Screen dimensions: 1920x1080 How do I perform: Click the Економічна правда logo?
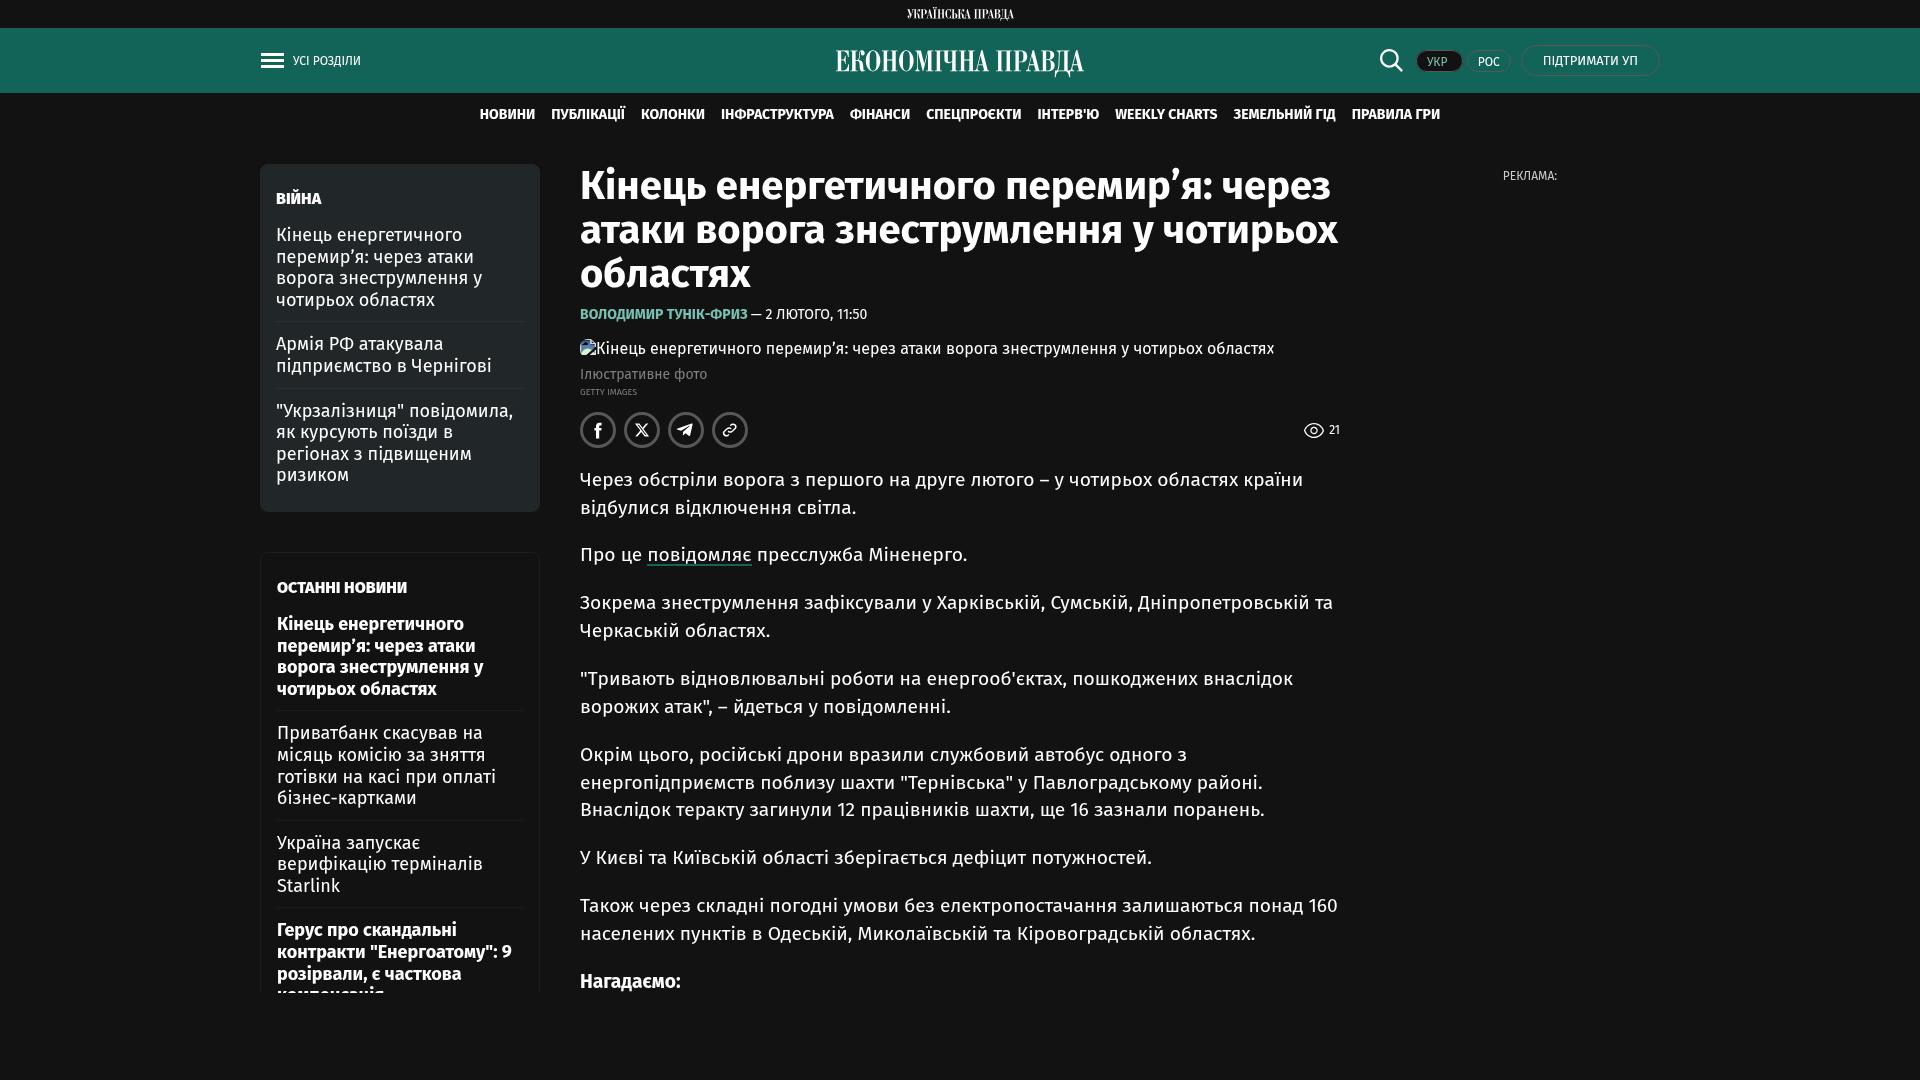959,62
